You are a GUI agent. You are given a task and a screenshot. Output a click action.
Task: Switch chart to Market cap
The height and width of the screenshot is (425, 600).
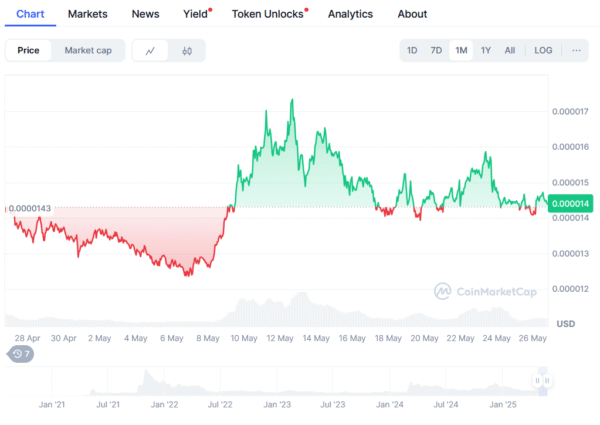(x=88, y=50)
